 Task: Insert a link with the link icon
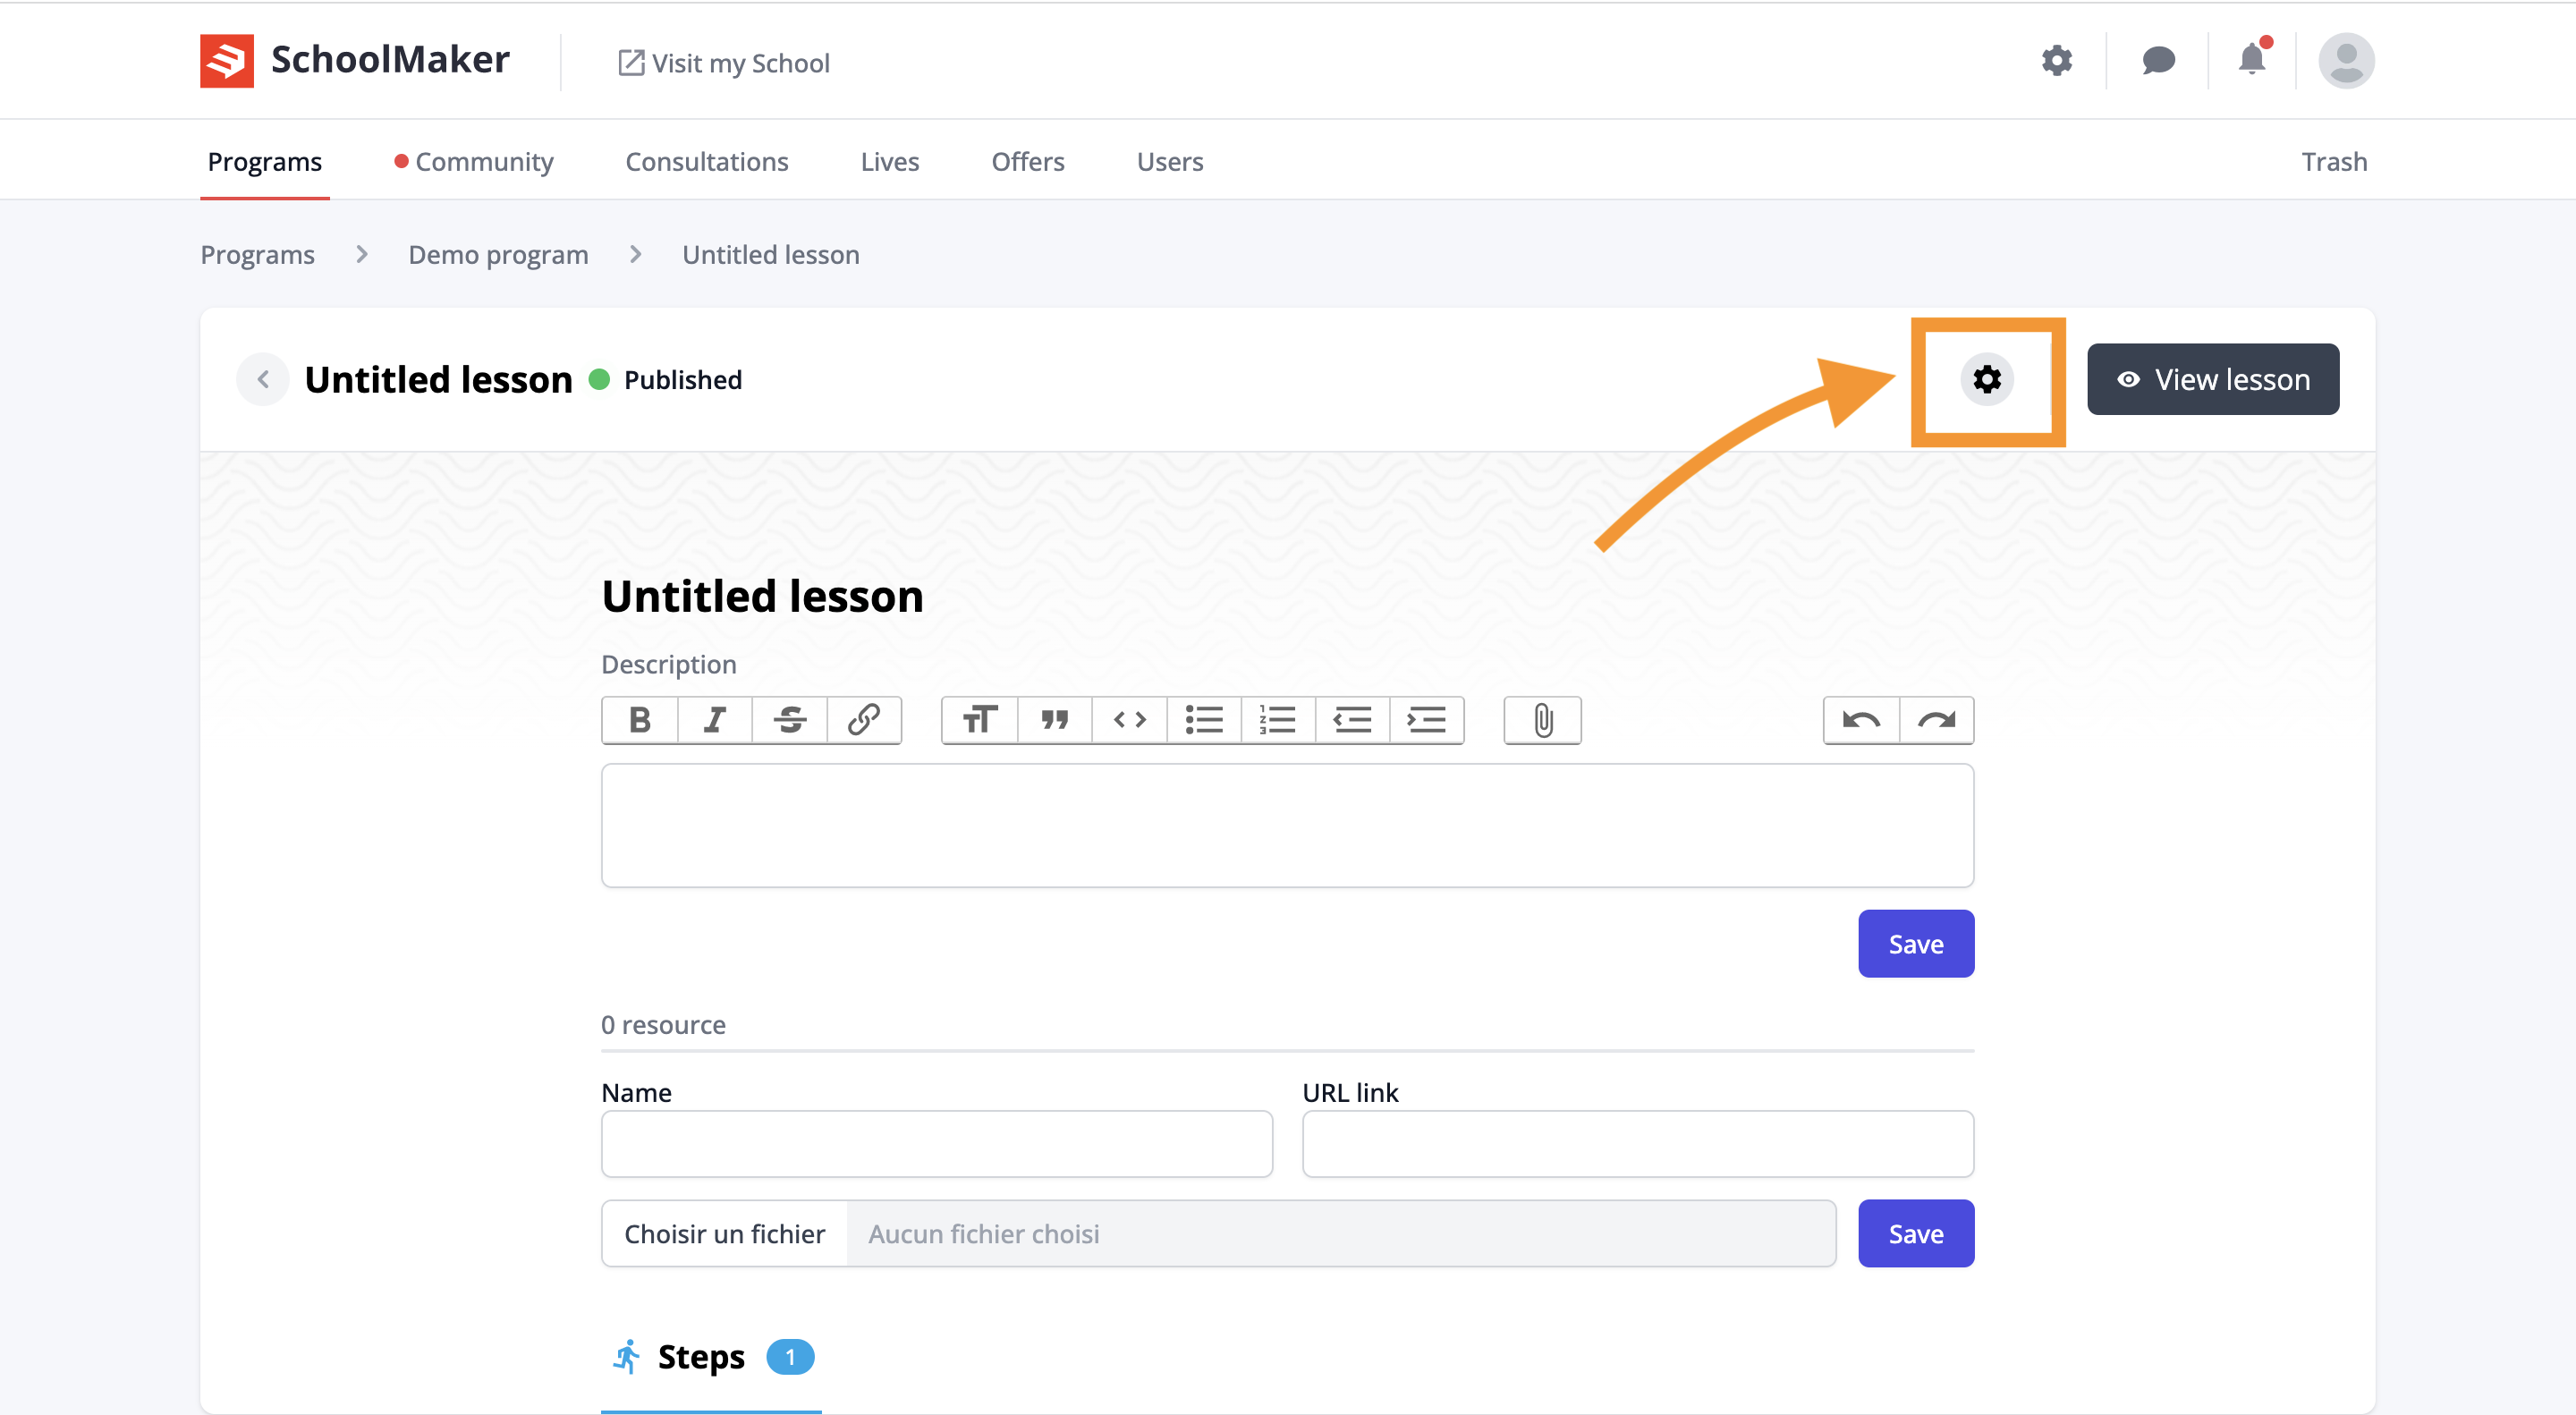864,720
